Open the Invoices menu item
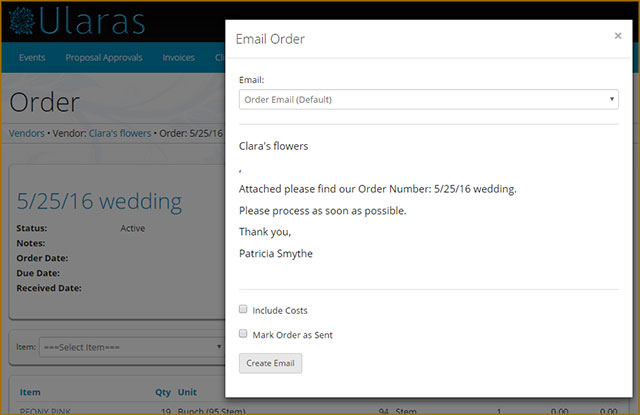This screenshot has height=415, width=640. (178, 58)
